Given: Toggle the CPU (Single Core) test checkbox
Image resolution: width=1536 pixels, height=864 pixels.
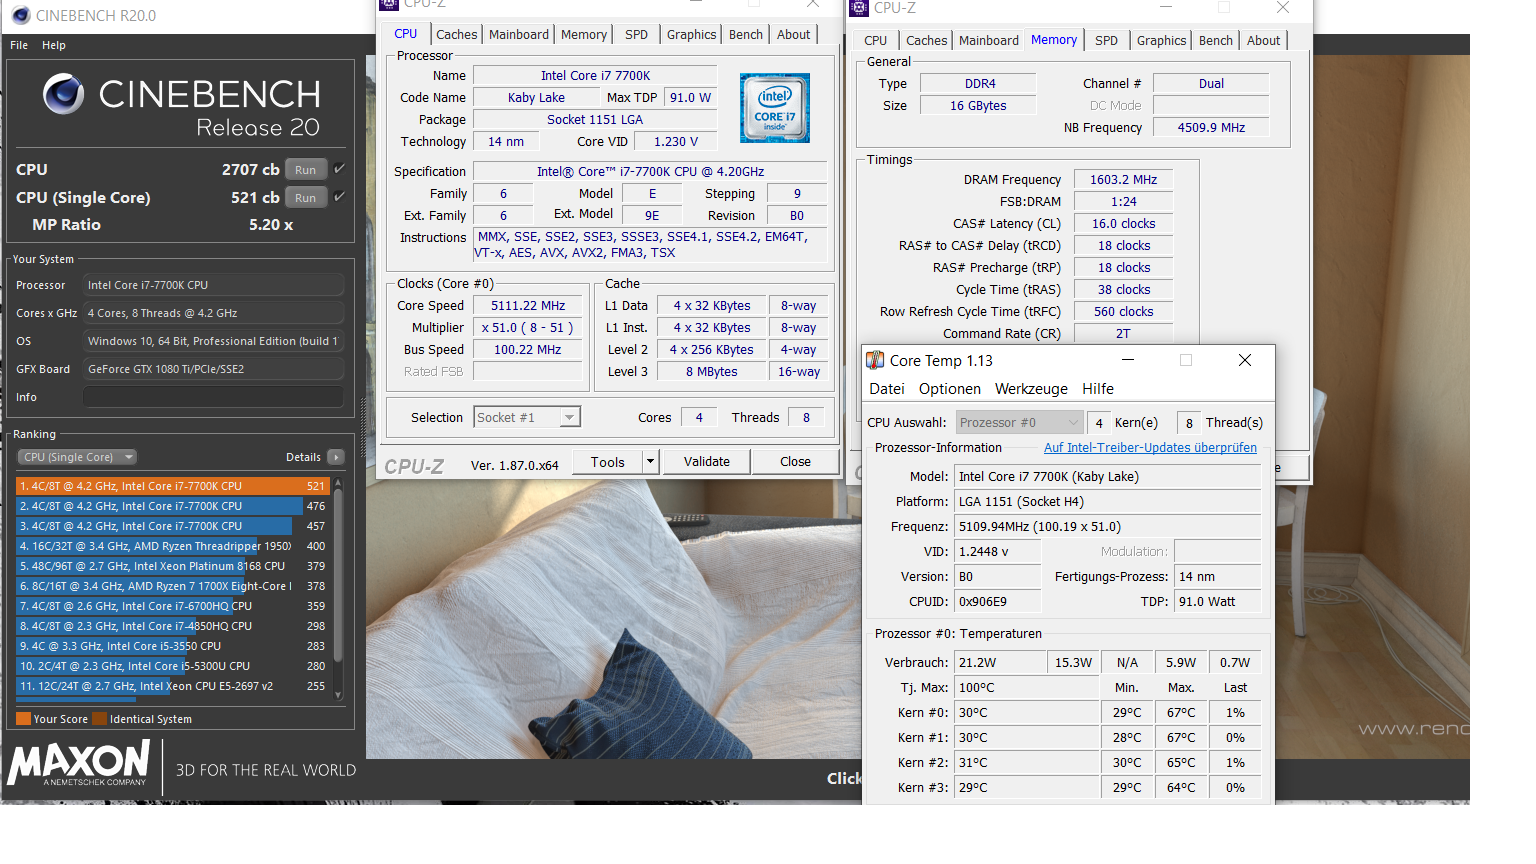Looking at the screenshot, I should pos(340,197).
